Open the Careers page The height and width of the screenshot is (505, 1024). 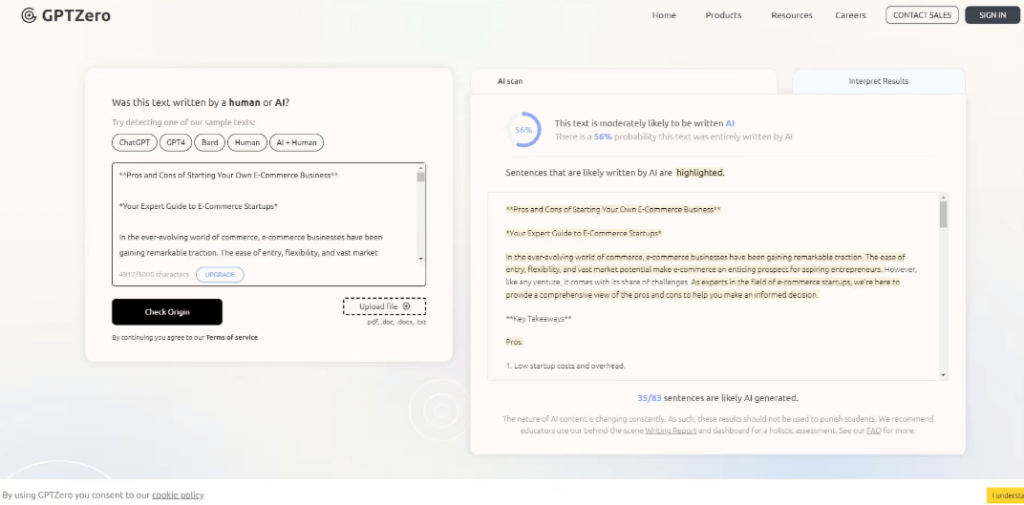pyautogui.click(x=850, y=15)
